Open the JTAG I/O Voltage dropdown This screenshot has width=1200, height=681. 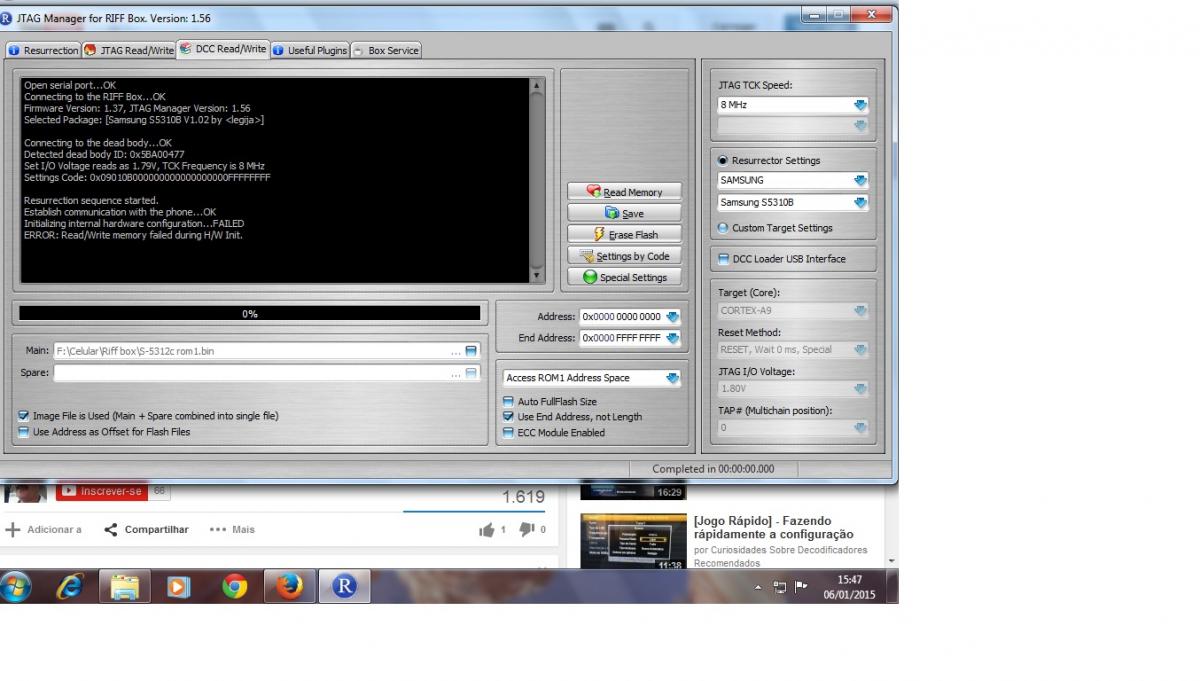[x=860, y=389]
